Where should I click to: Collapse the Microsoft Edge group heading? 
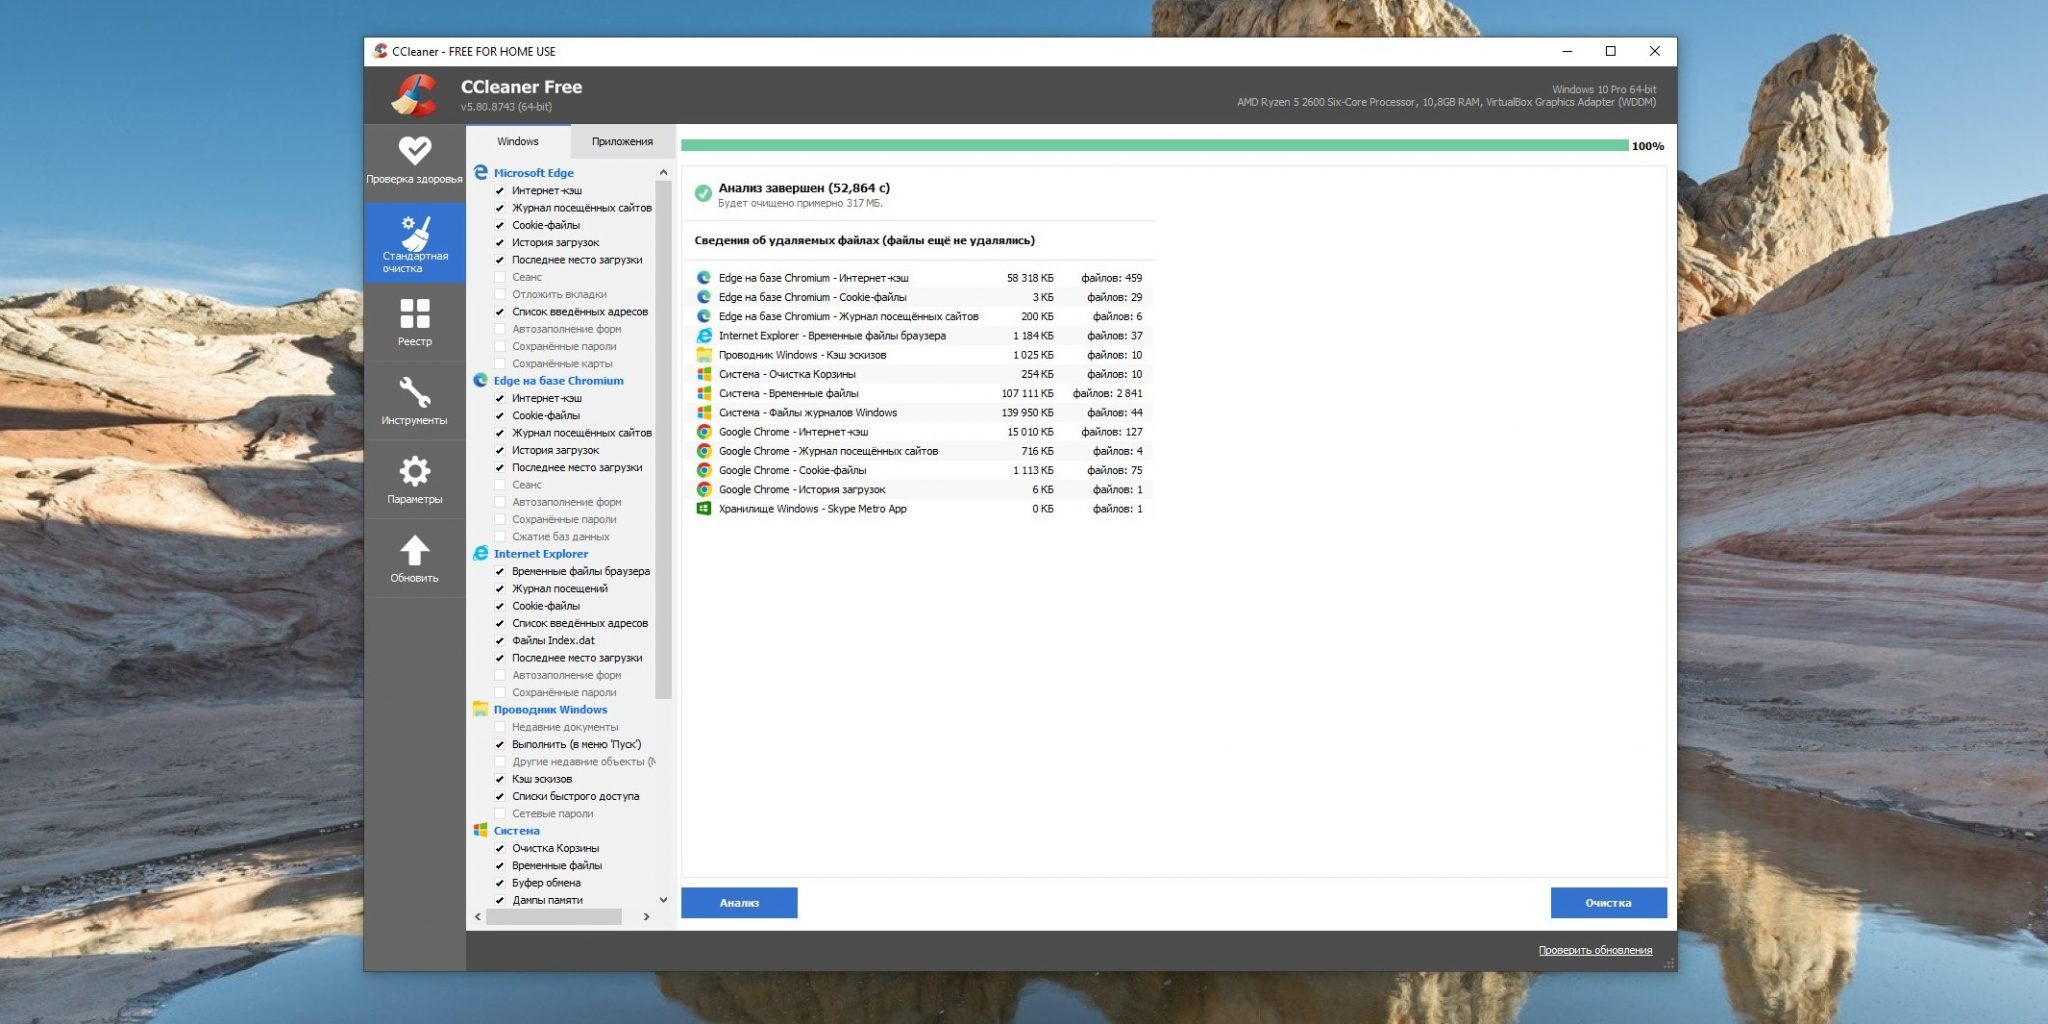[533, 173]
